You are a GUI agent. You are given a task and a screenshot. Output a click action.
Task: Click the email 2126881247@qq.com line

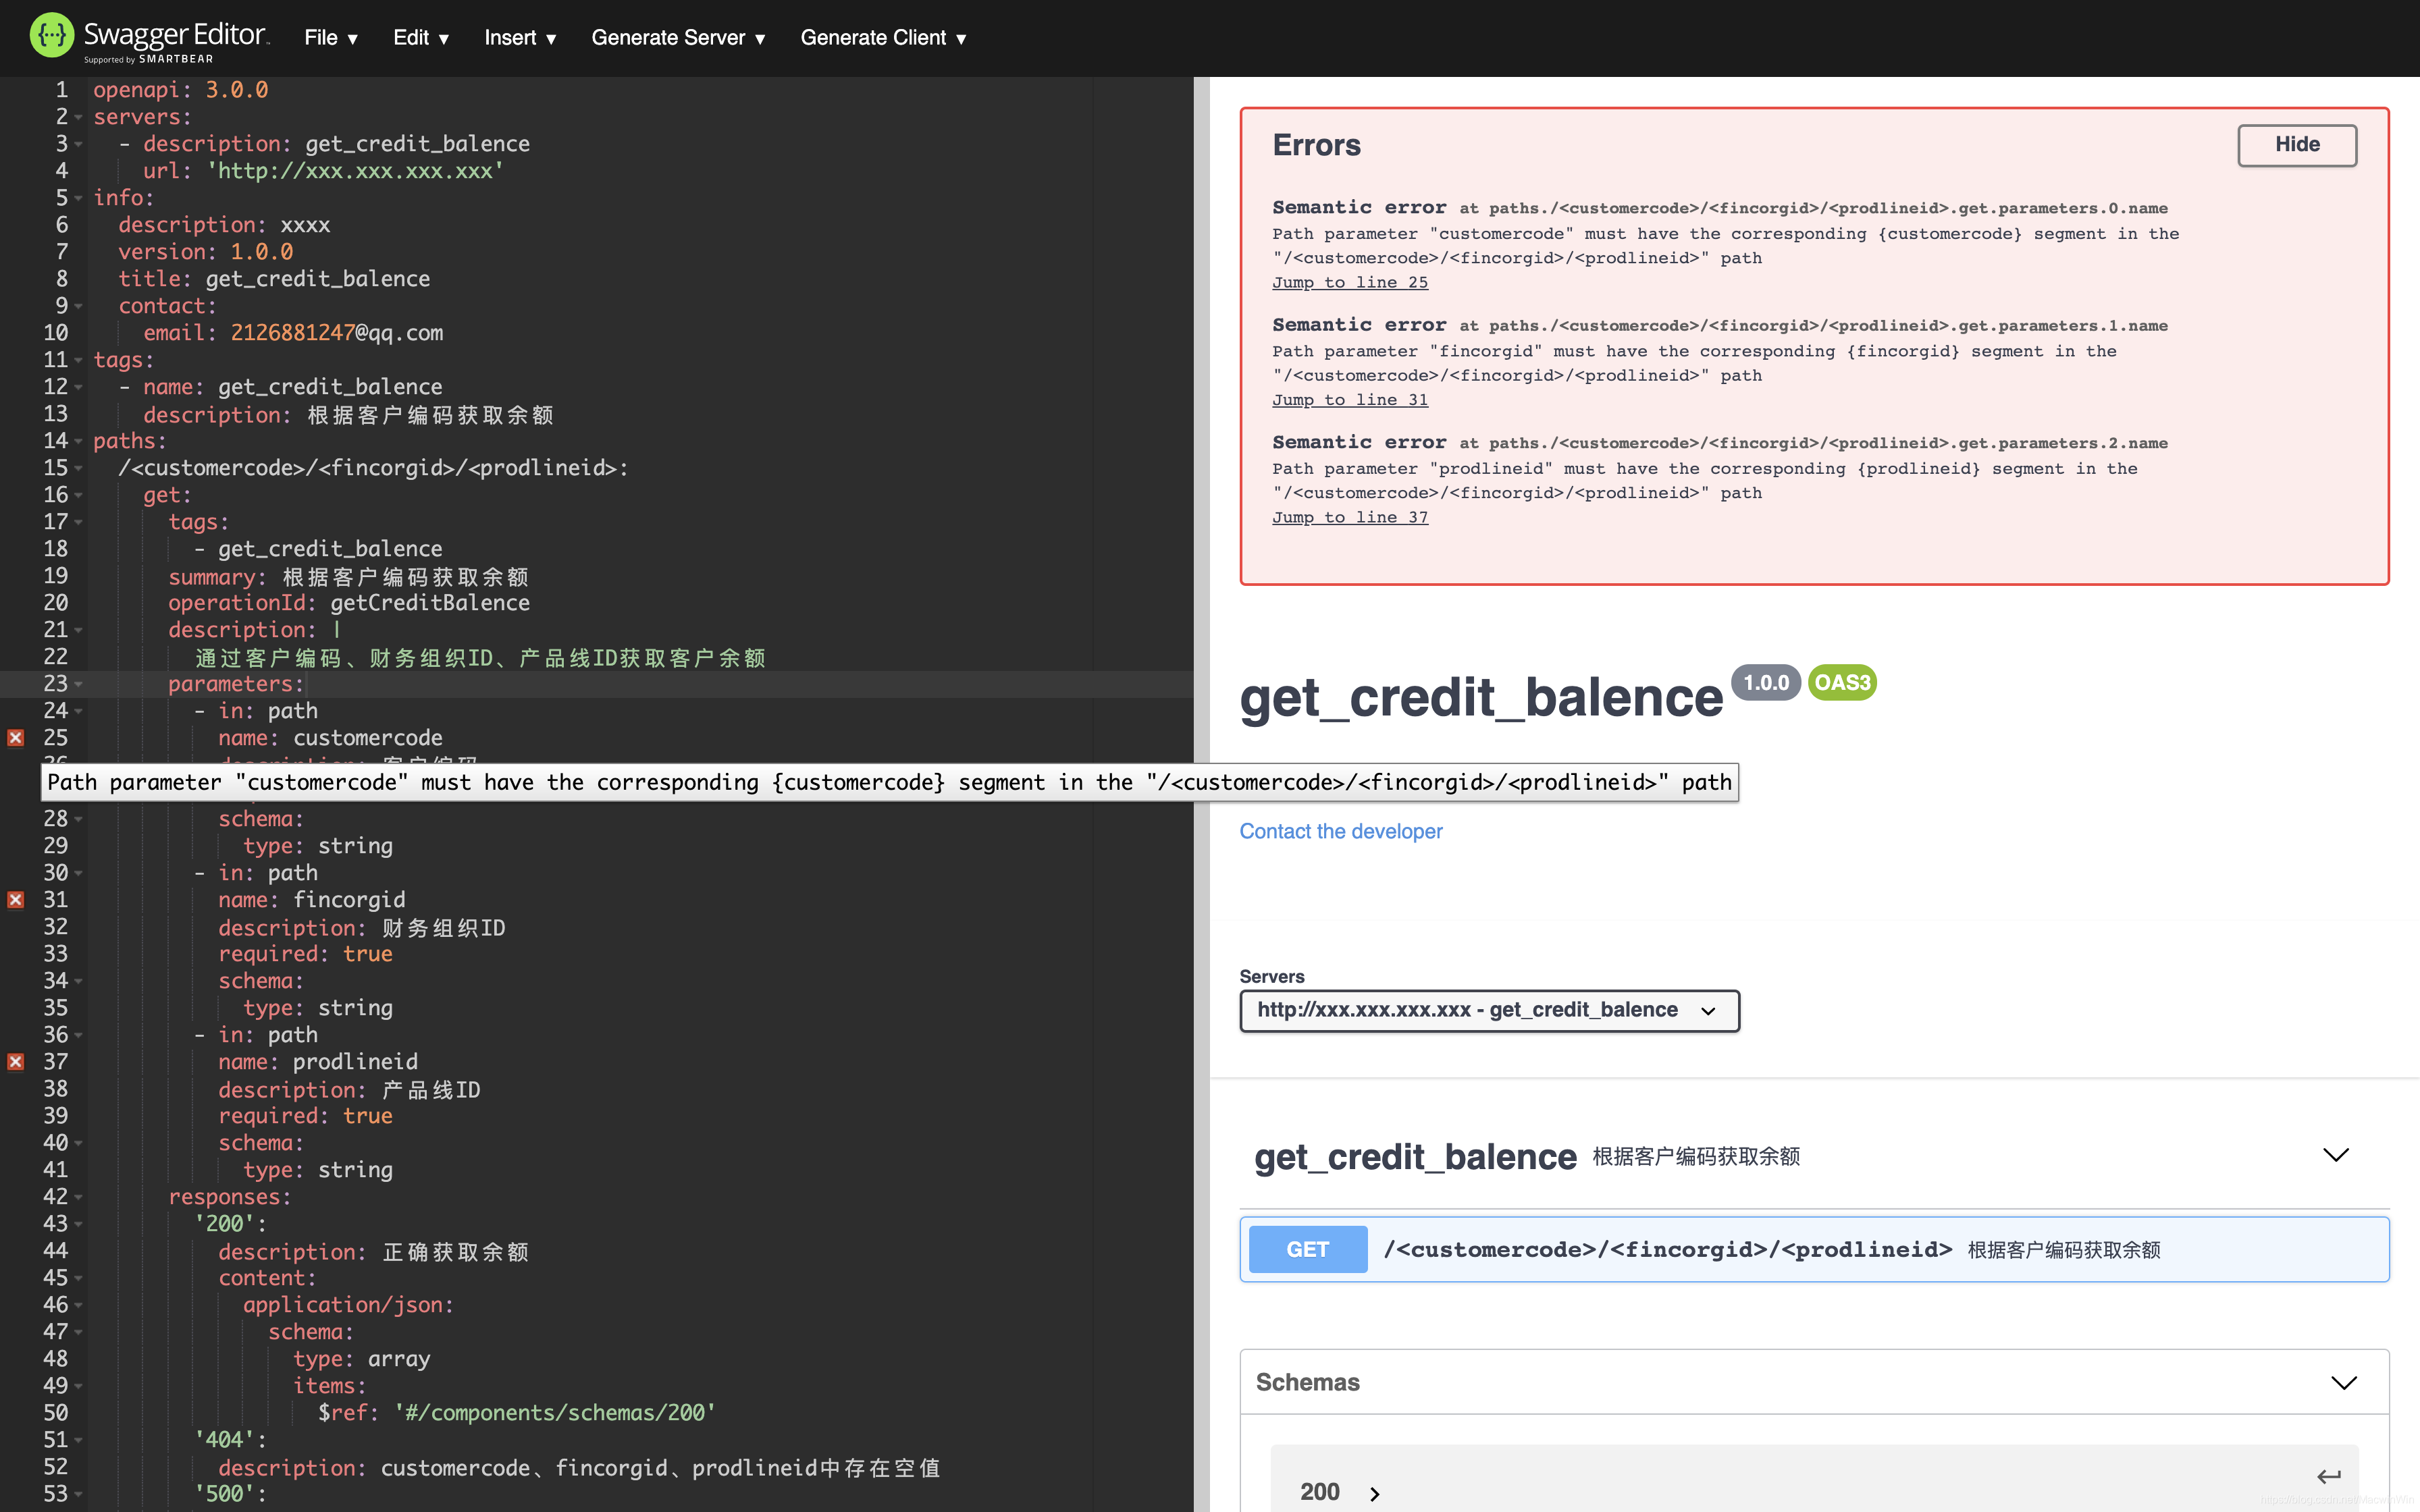click(293, 333)
